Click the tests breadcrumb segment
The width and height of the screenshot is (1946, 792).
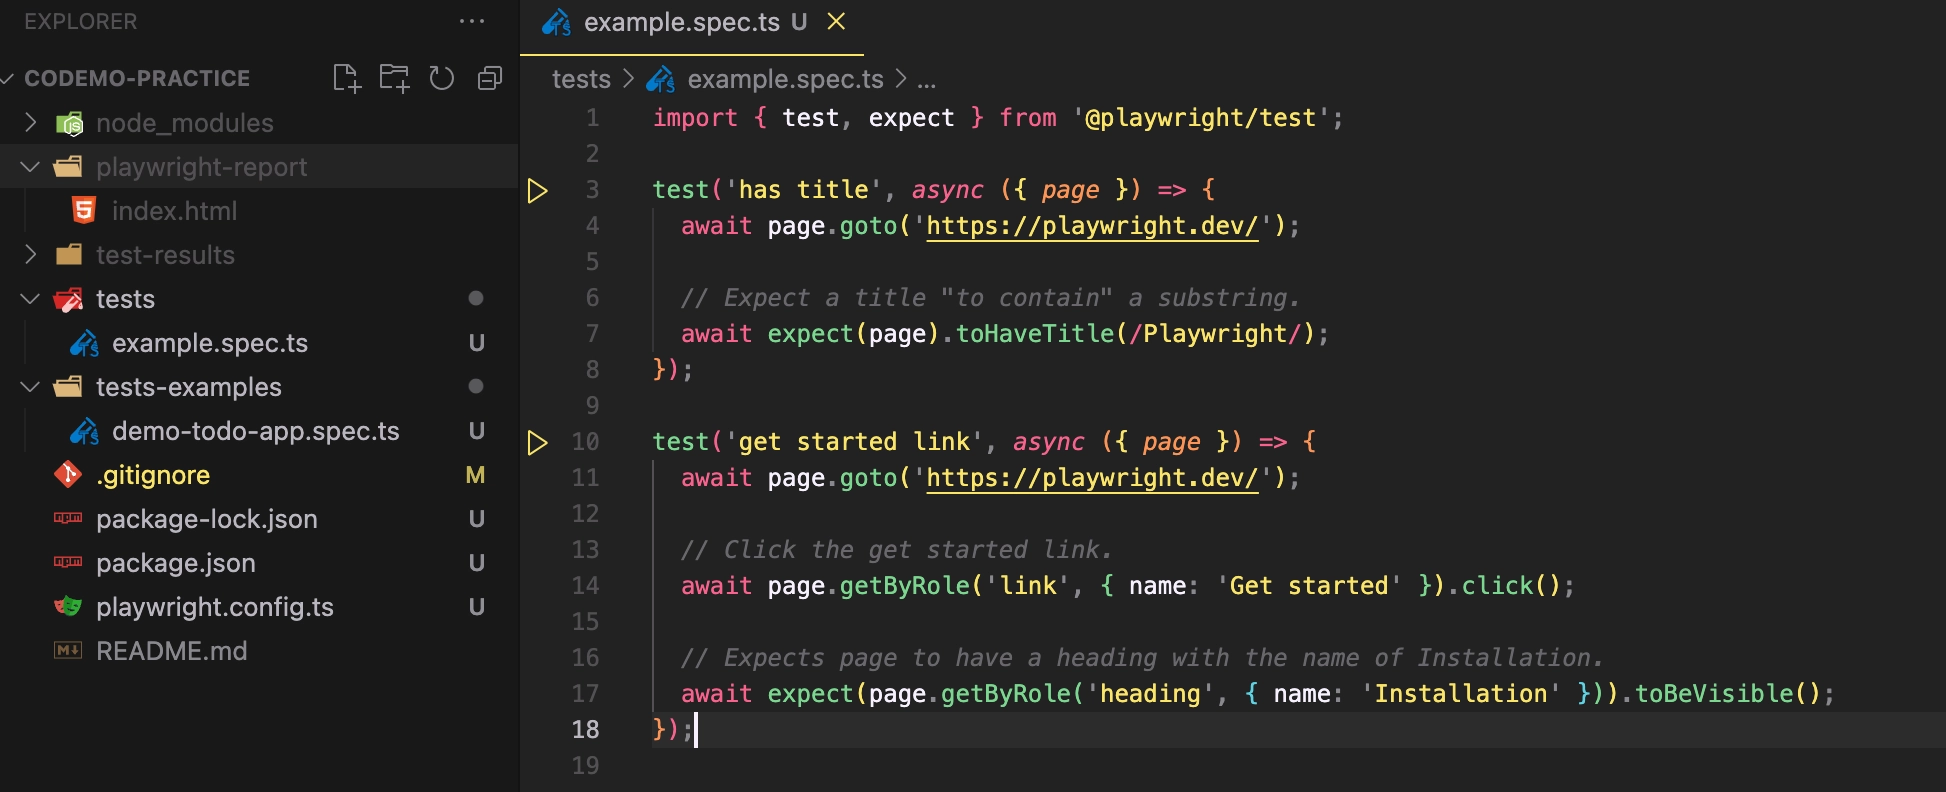581,79
